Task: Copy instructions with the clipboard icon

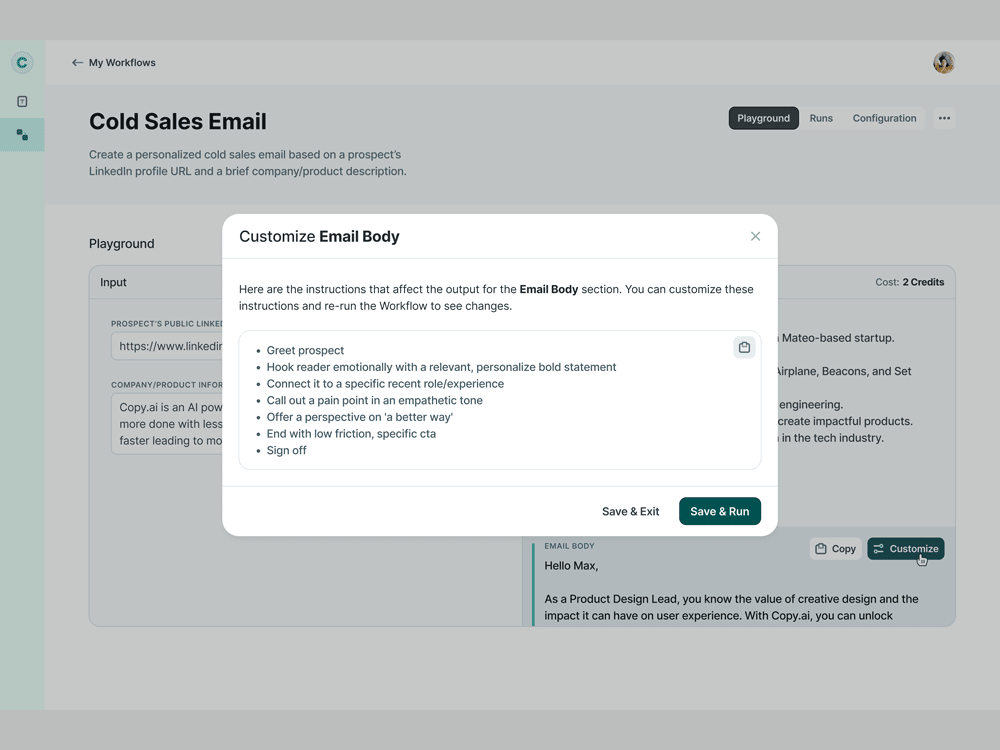Action: 744,348
